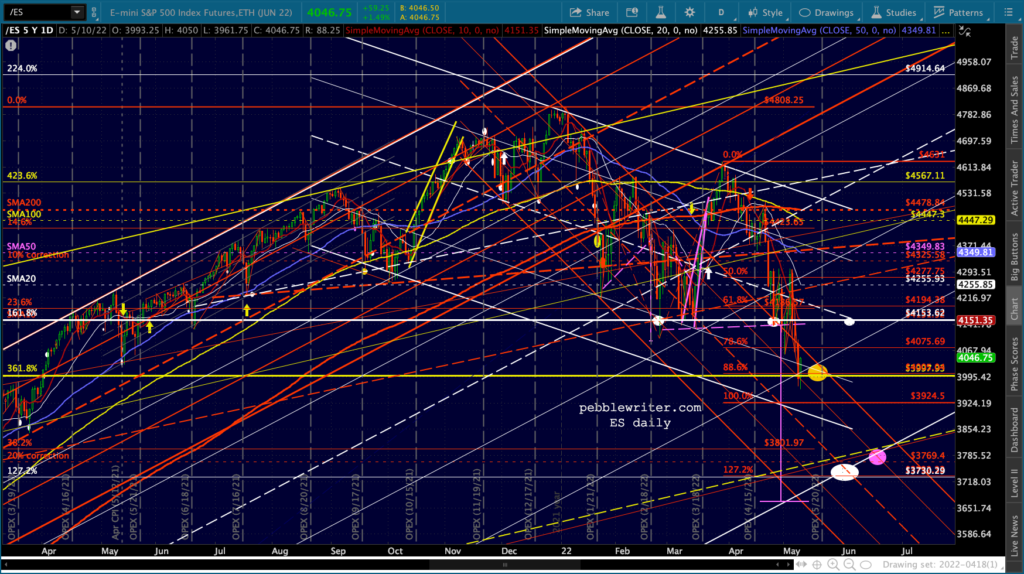The height and width of the screenshot is (574, 1024).
Task: Open the Trade sidebar tab
Action: pyautogui.click(x=1014, y=47)
